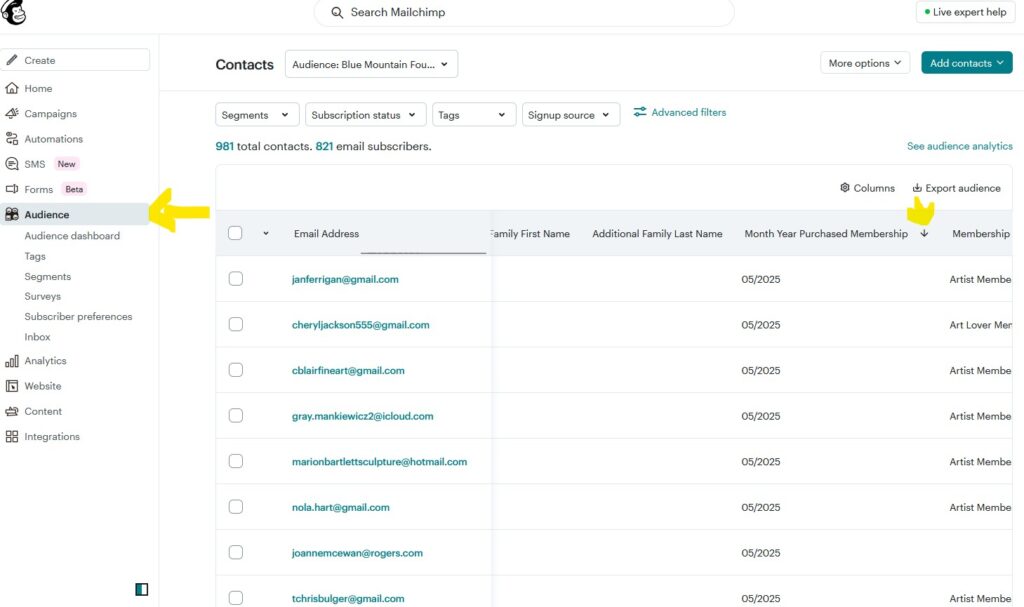This screenshot has height=607, width=1024.
Task: Open Tags under Audience menu
Action: click(35, 256)
